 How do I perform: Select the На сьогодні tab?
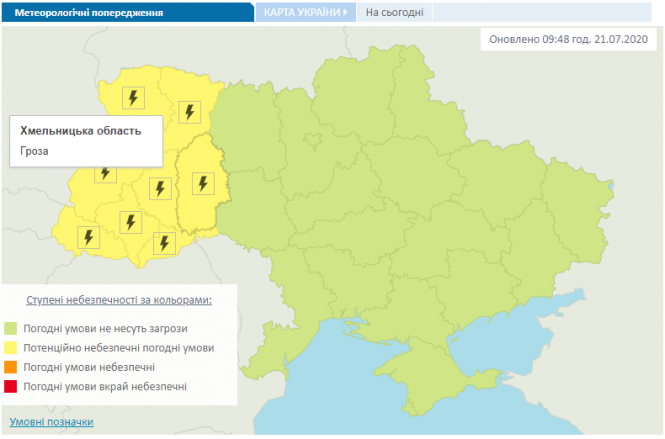[394, 13]
